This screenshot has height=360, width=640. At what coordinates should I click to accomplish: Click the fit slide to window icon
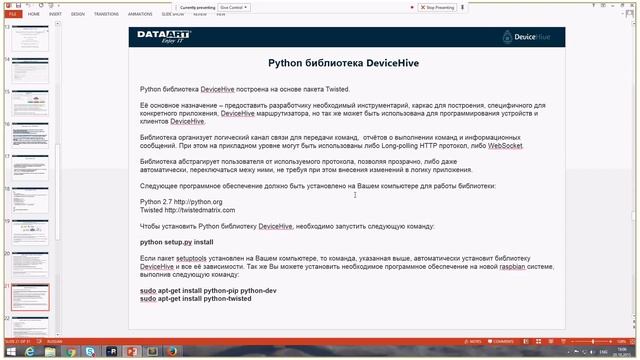click(x=632, y=341)
